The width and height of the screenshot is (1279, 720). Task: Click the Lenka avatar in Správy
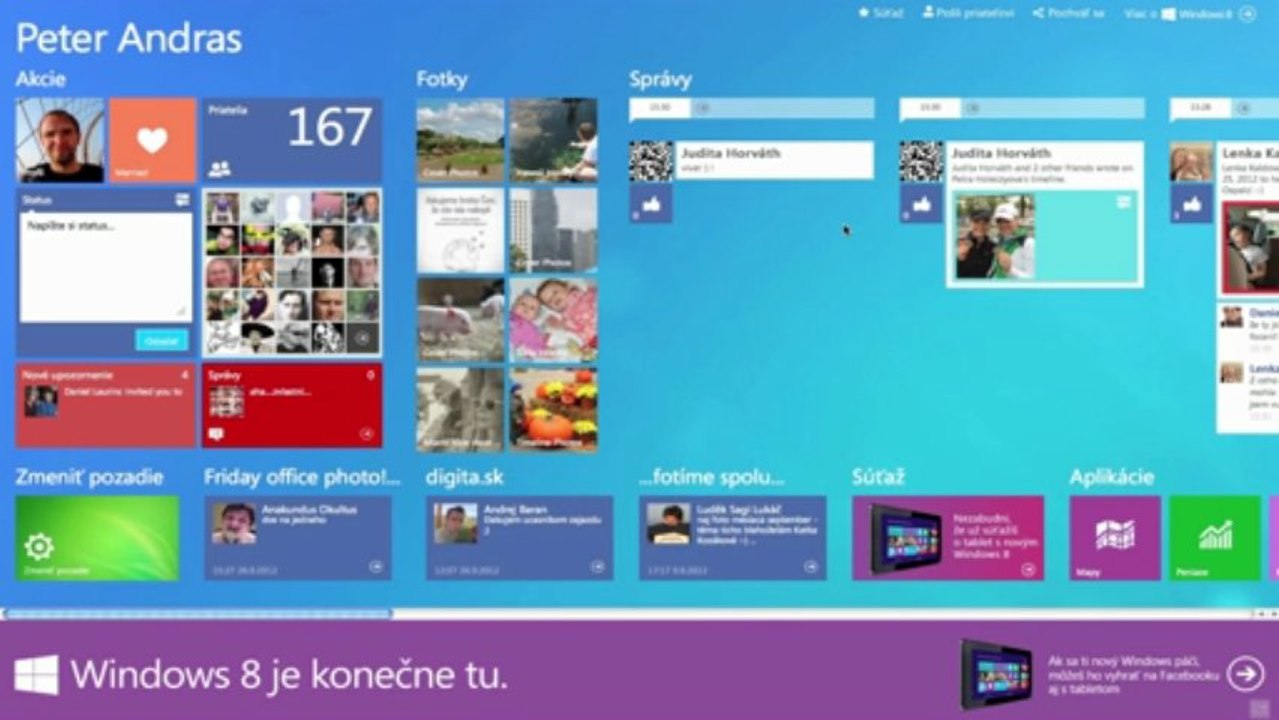[1191, 161]
